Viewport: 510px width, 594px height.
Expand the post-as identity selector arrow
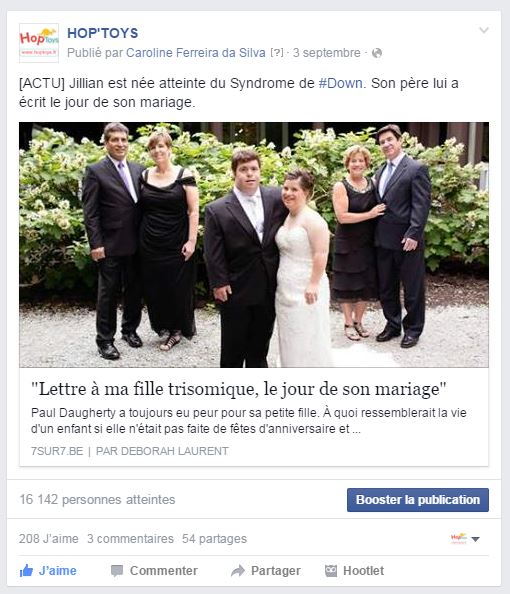click(476, 539)
